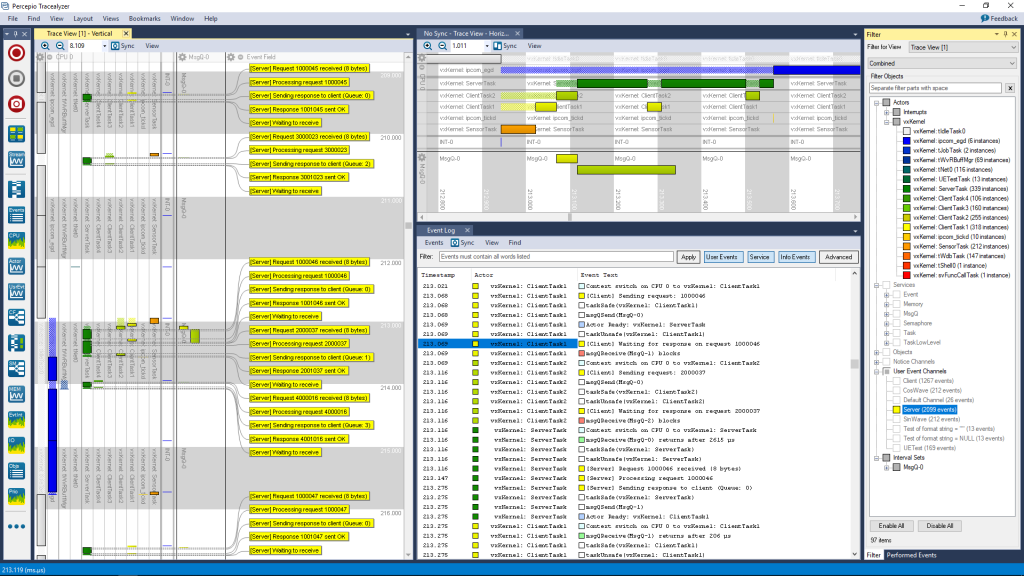Open the CF communication flow icon
The height and width of the screenshot is (576, 1024).
[16, 317]
